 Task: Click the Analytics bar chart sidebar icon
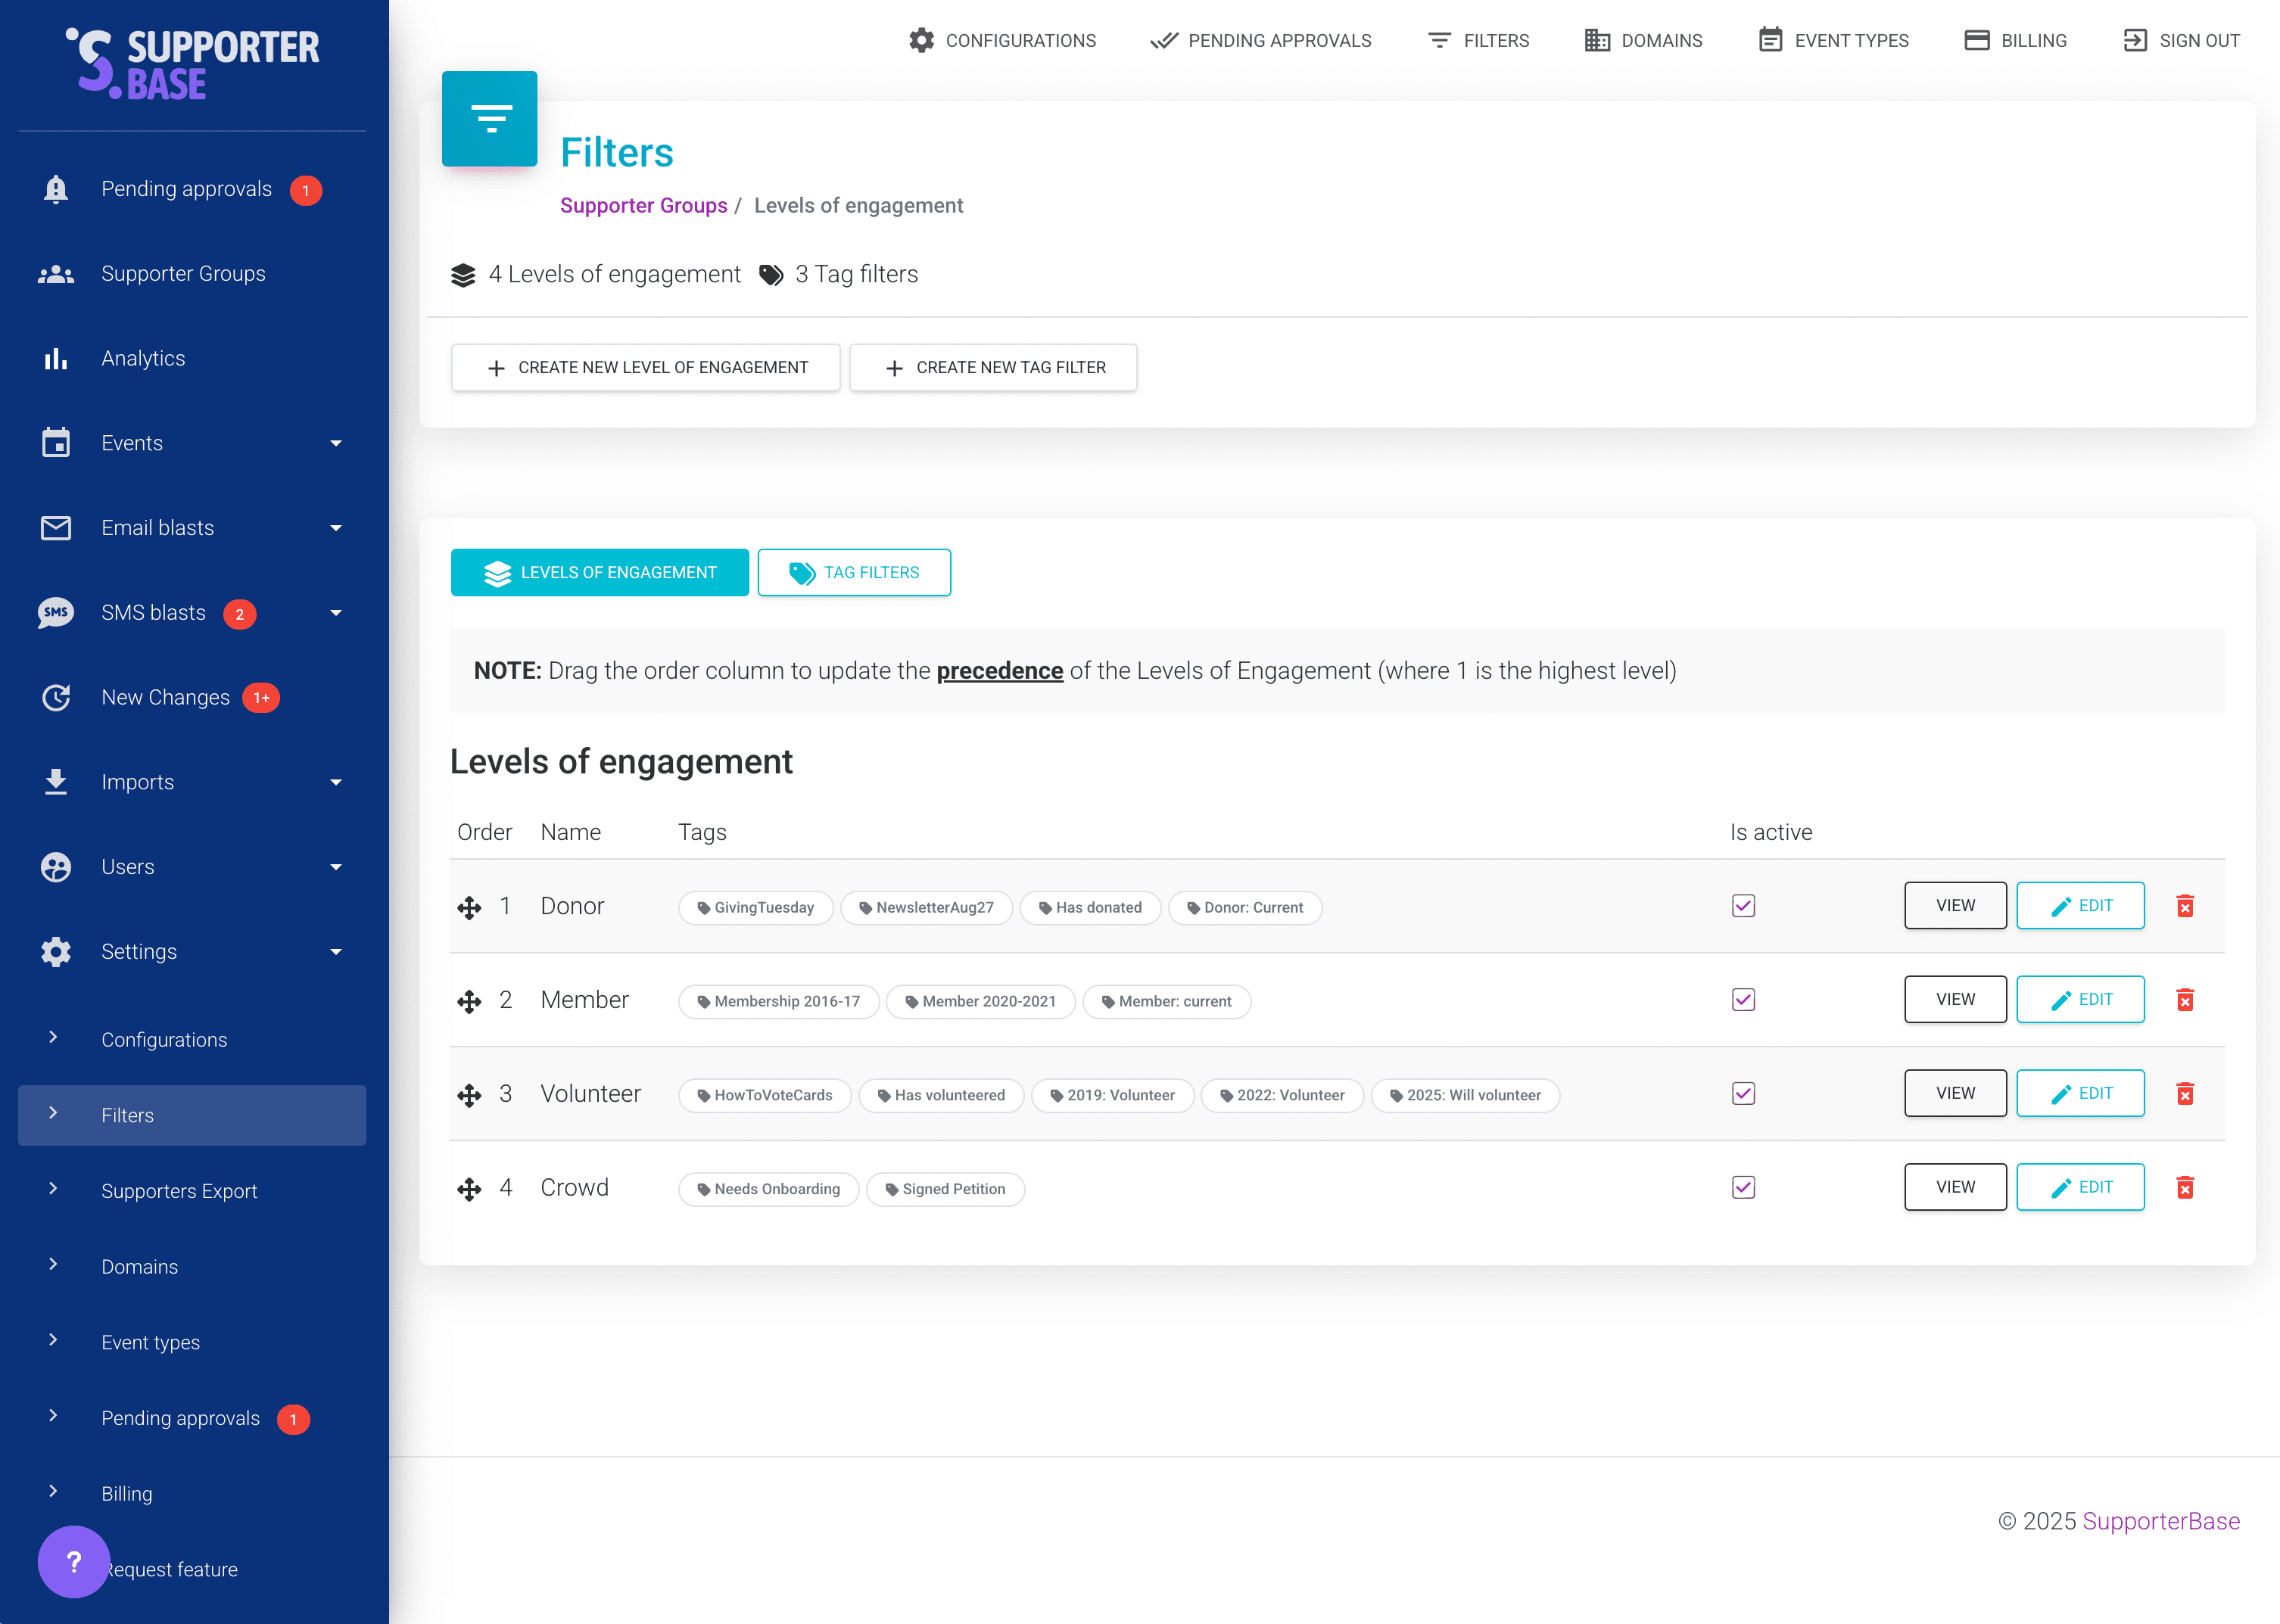pyautogui.click(x=56, y=359)
